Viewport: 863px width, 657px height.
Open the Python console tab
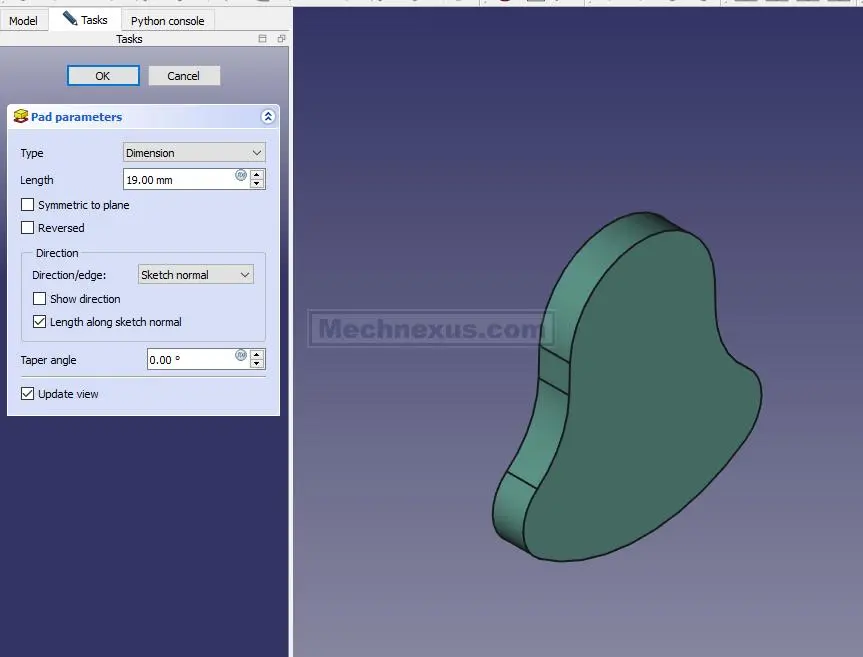pyautogui.click(x=167, y=20)
